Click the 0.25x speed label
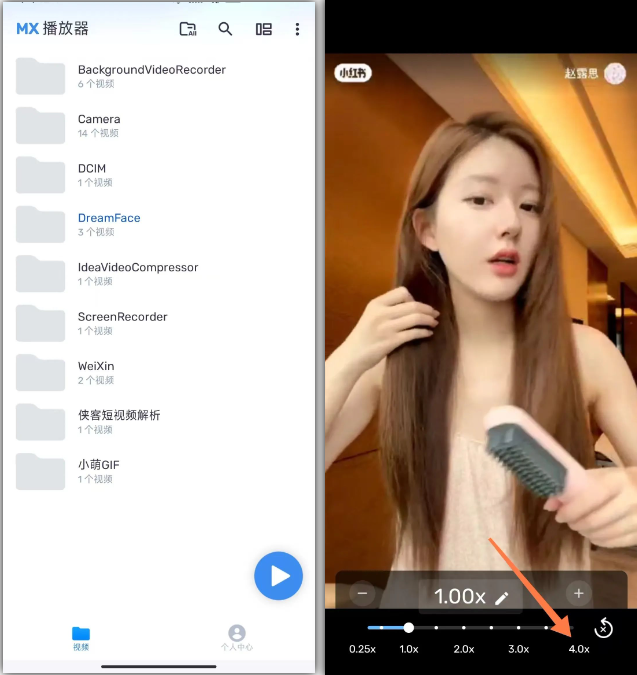637x675 pixels. click(362, 649)
